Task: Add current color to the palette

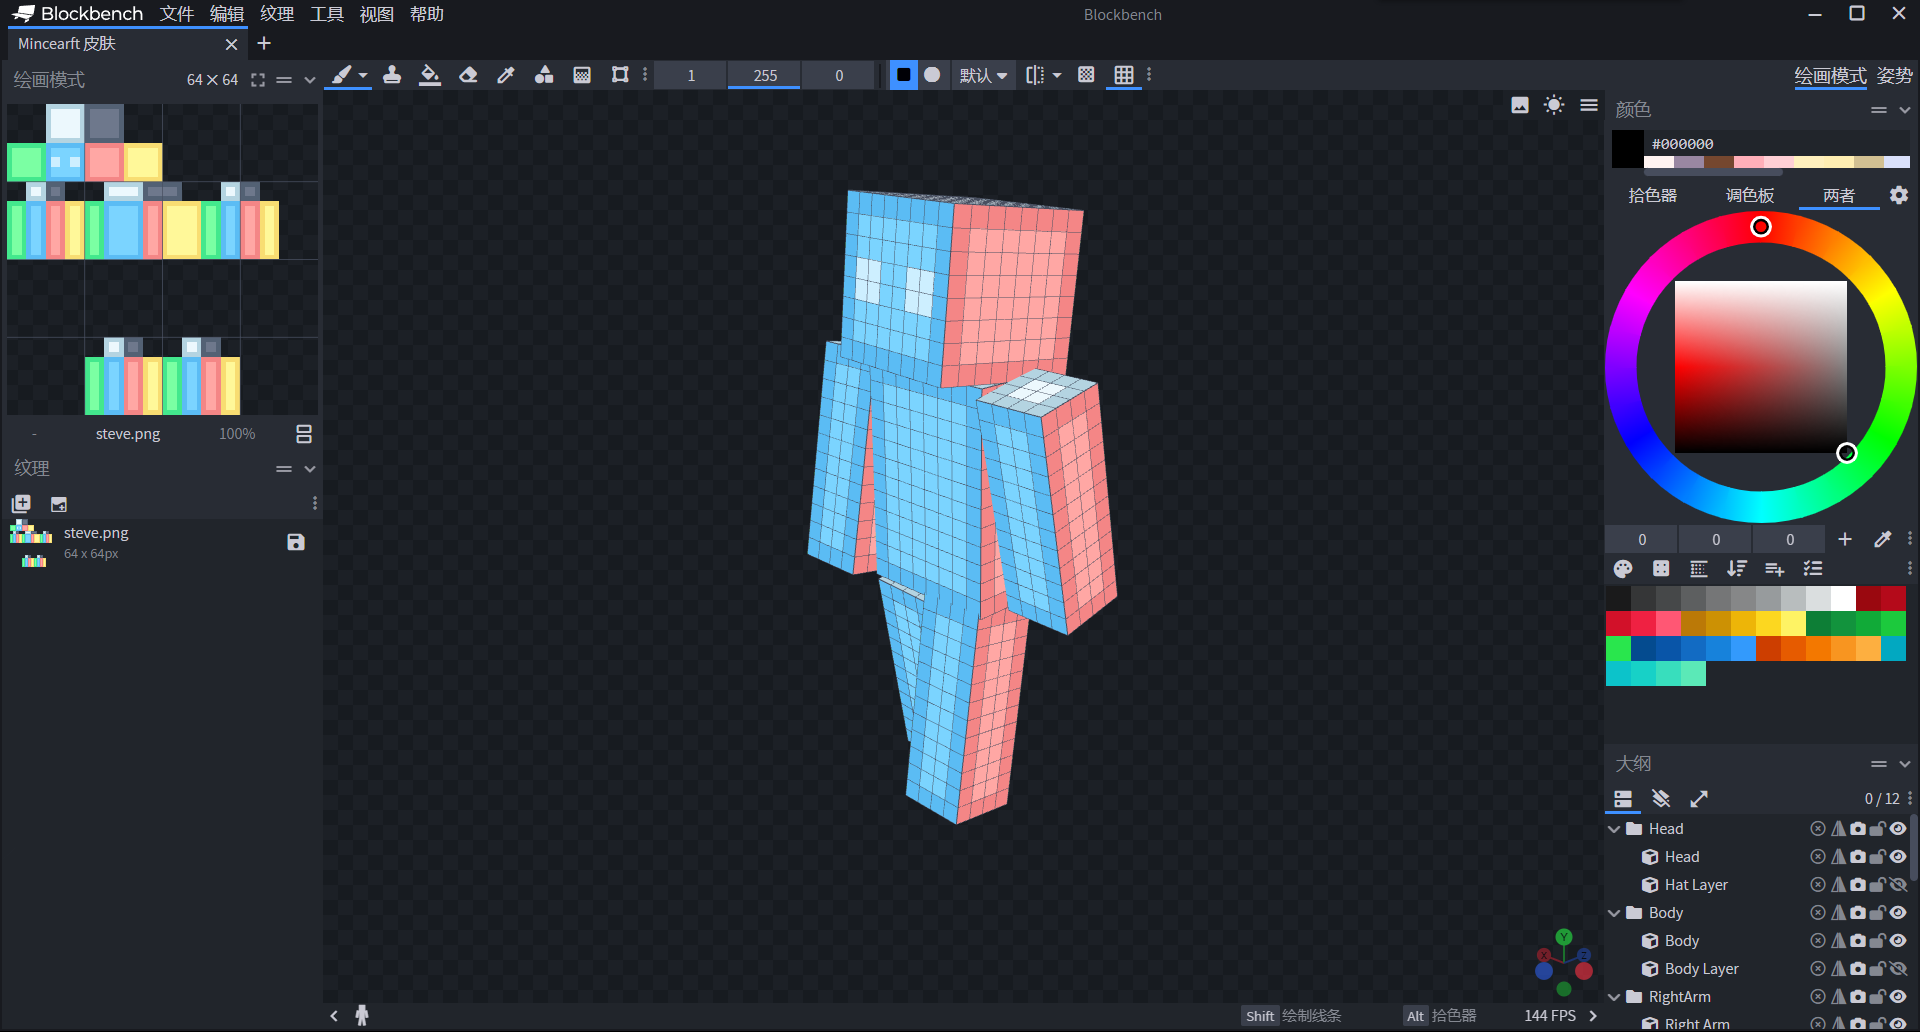Action: click(x=1845, y=539)
